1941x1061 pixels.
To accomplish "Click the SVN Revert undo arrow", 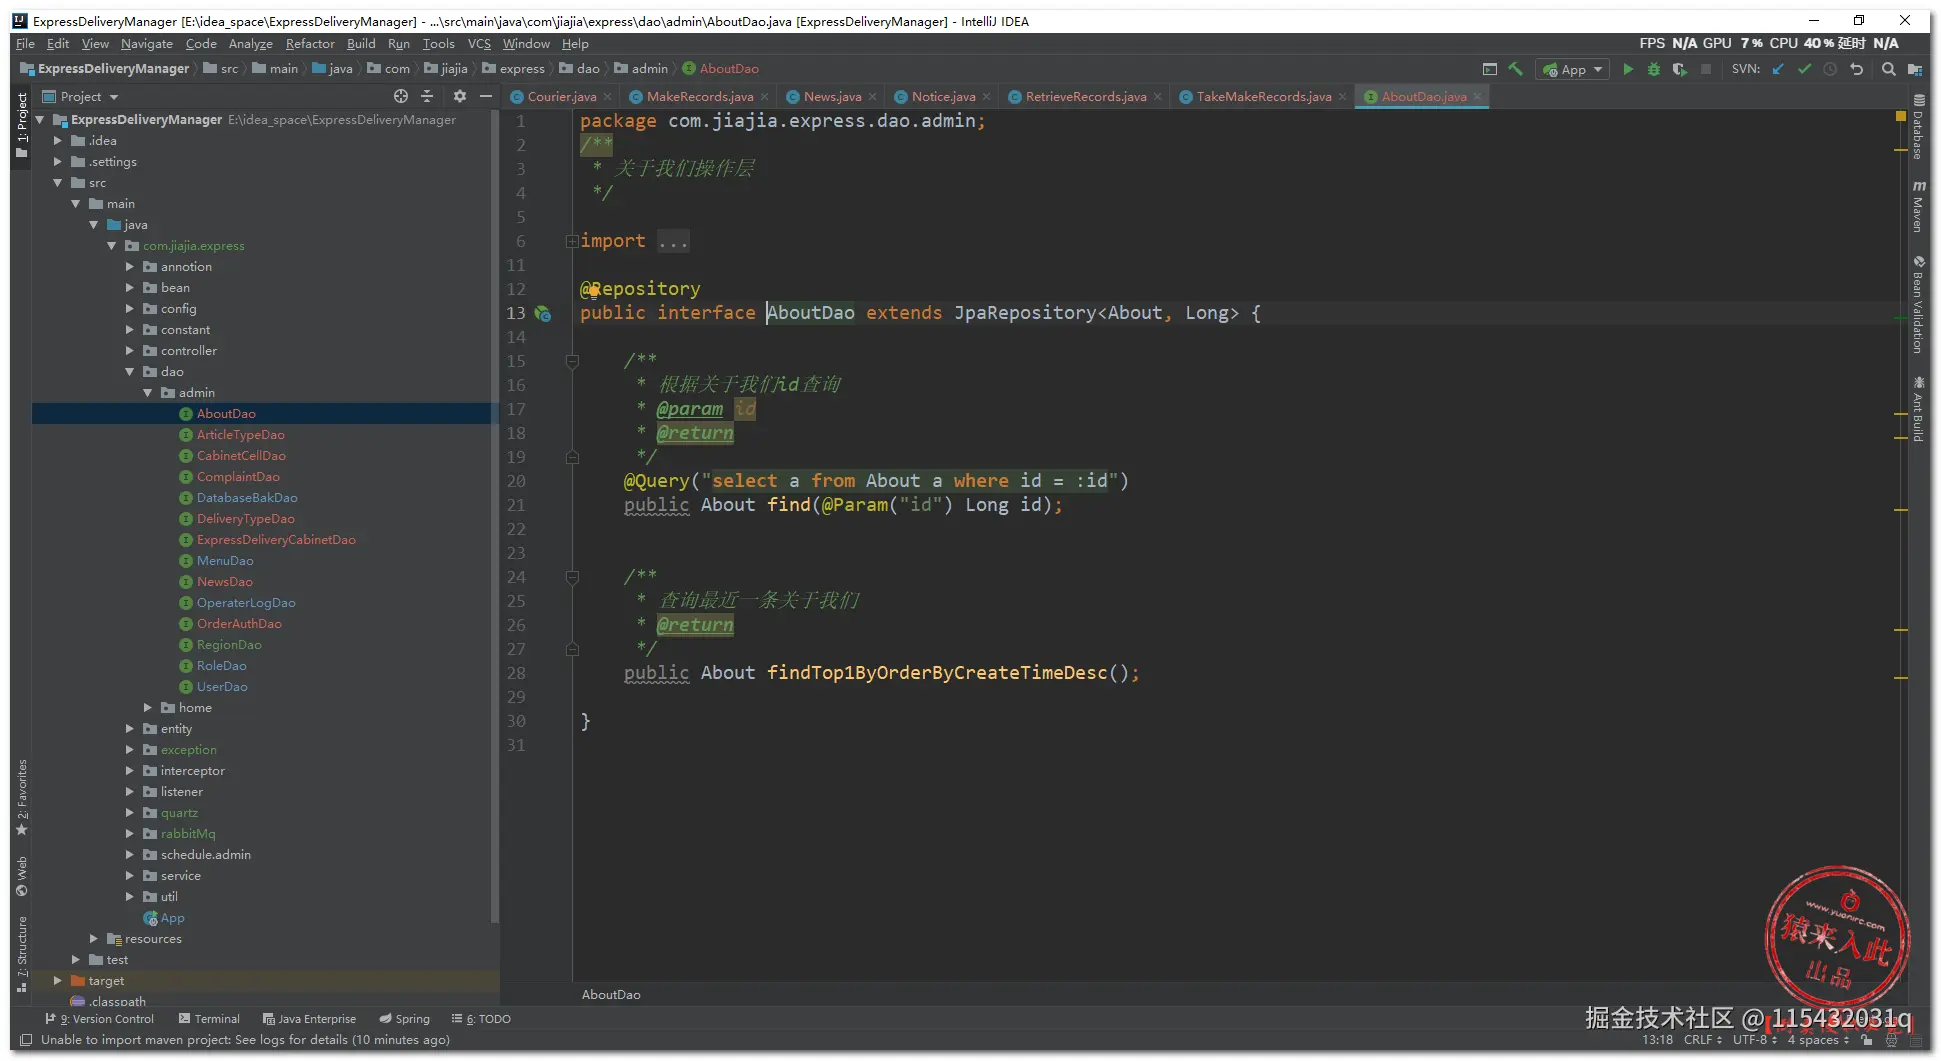I will (x=1856, y=69).
